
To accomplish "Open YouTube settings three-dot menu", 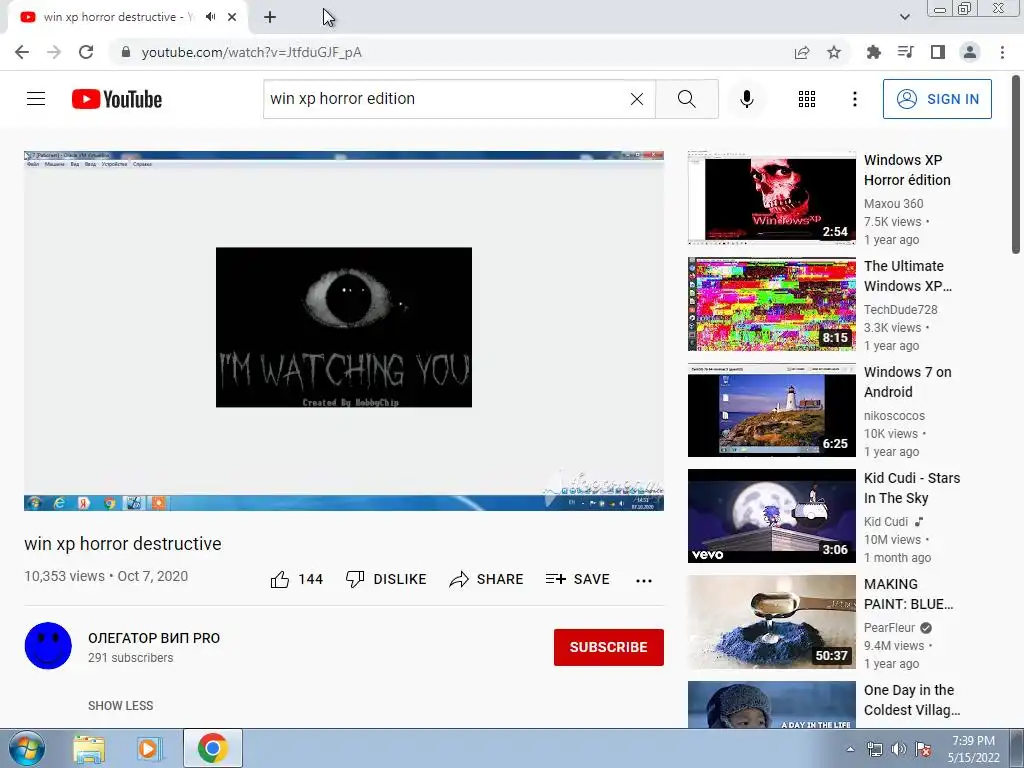I will pos(854,99).
